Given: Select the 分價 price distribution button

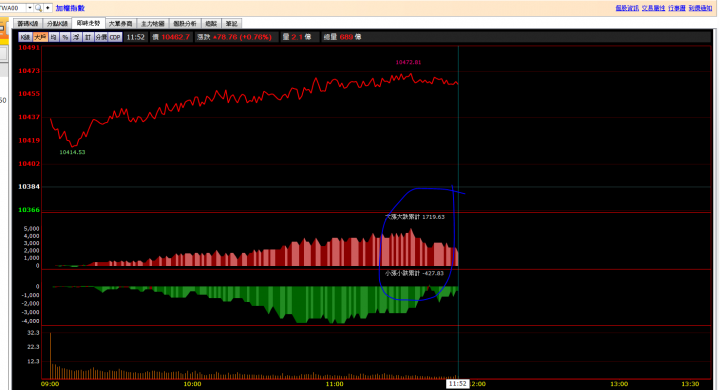Looking at the screenshot, I should 101,37.
